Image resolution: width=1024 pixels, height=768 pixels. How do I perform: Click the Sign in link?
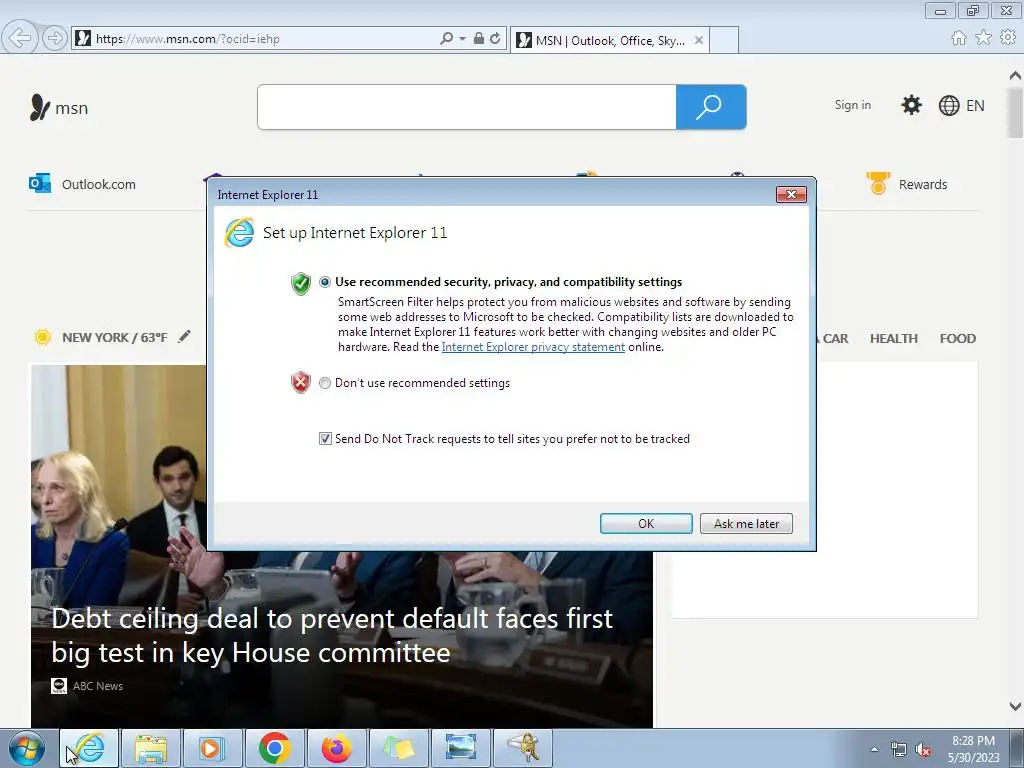852,105
